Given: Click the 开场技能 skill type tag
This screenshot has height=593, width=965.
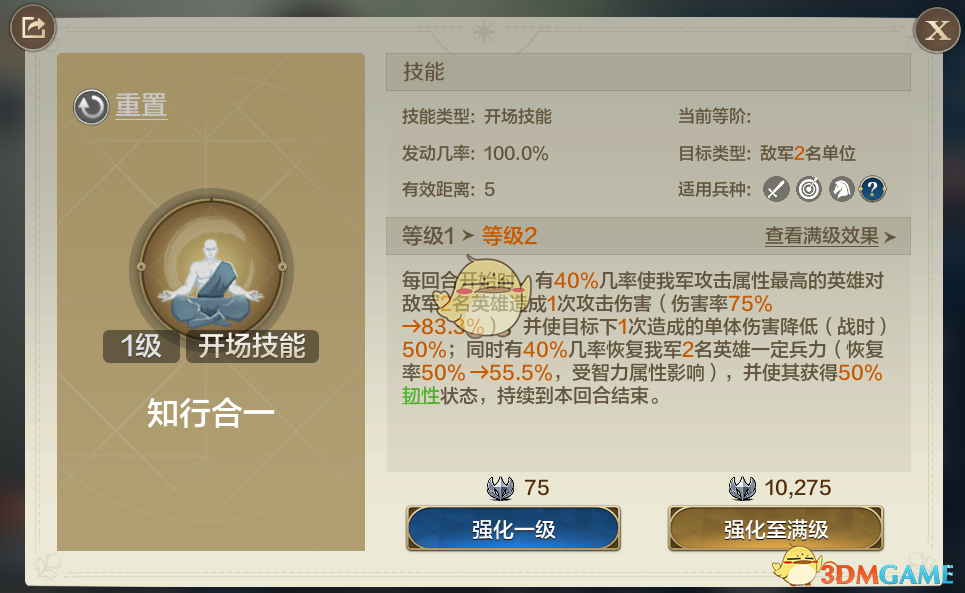Looking at the screenshot, I should [252, 346].
